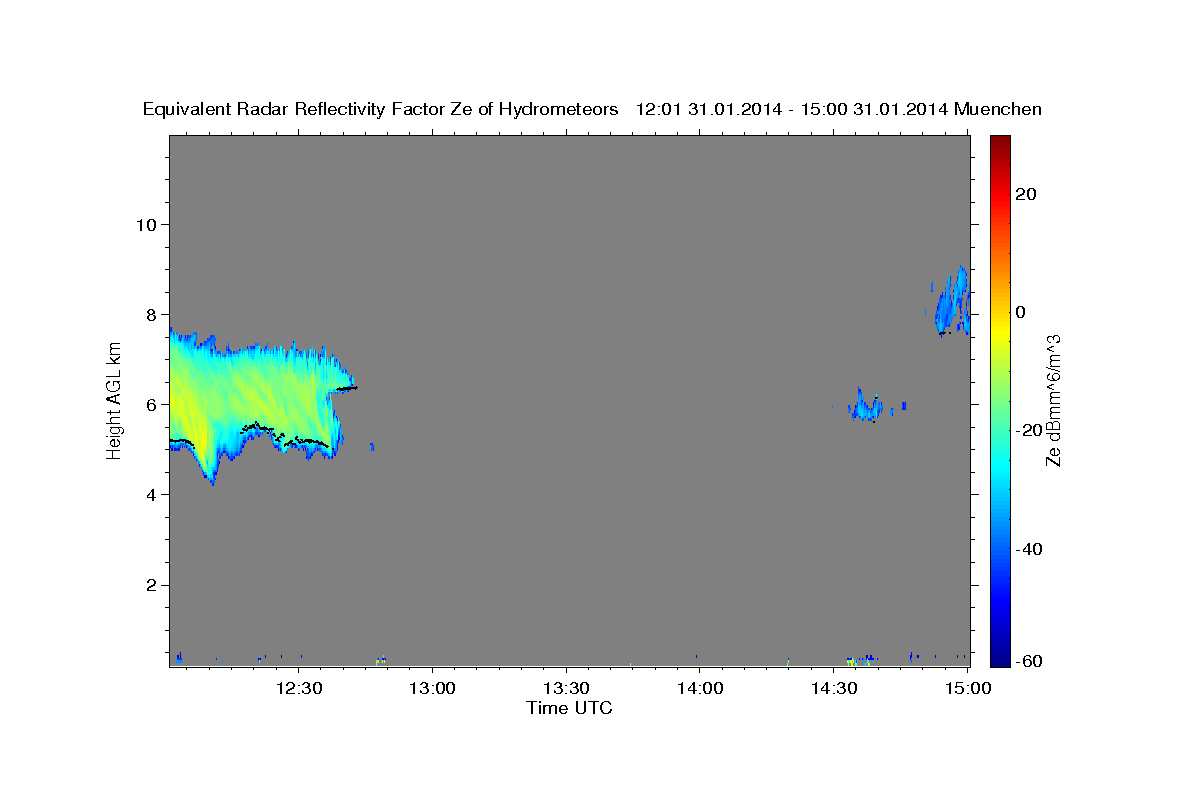Click the '12:30' time tick label
This screenshot has height=800, width=1200.
(x=299, y=689)
